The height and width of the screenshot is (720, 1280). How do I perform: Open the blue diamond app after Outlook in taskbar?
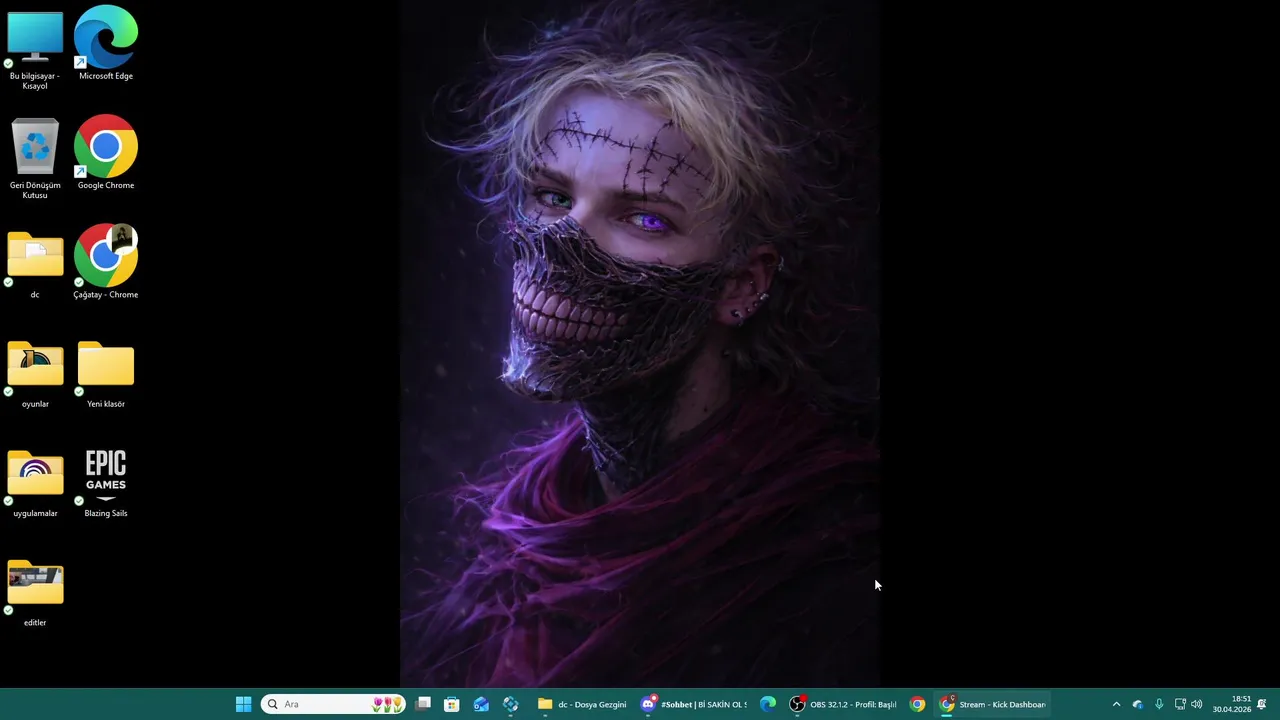pyautogui.click(x=511, y=704)
